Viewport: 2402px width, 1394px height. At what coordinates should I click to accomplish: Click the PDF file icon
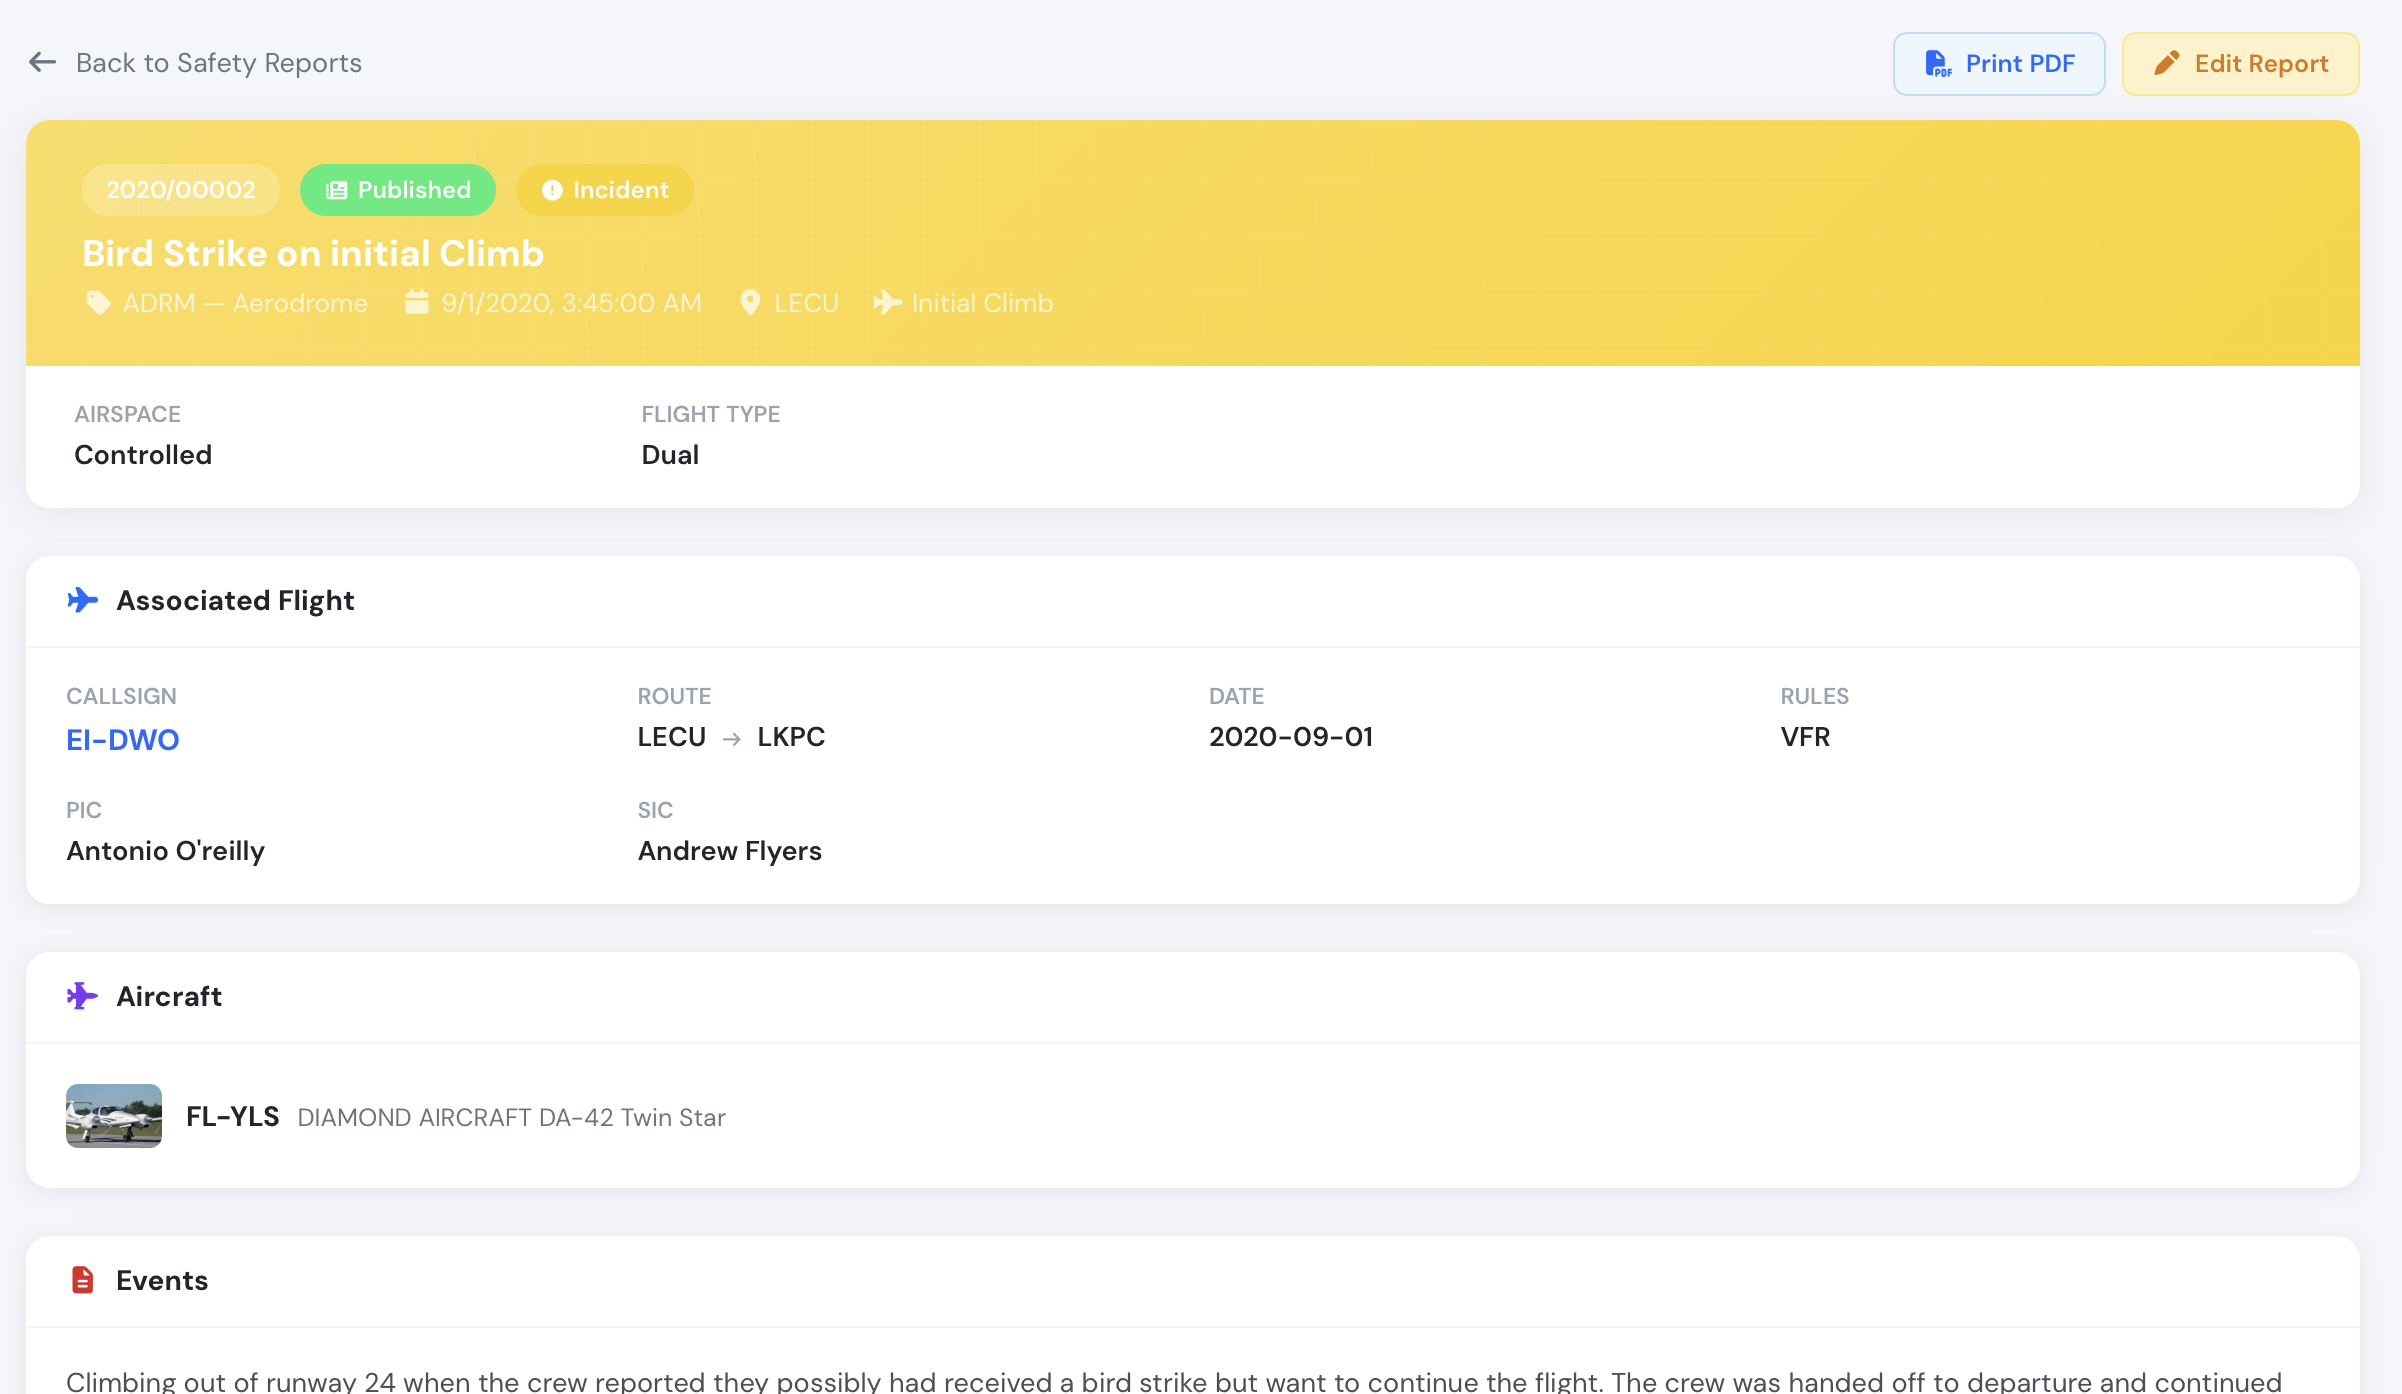1937,64
